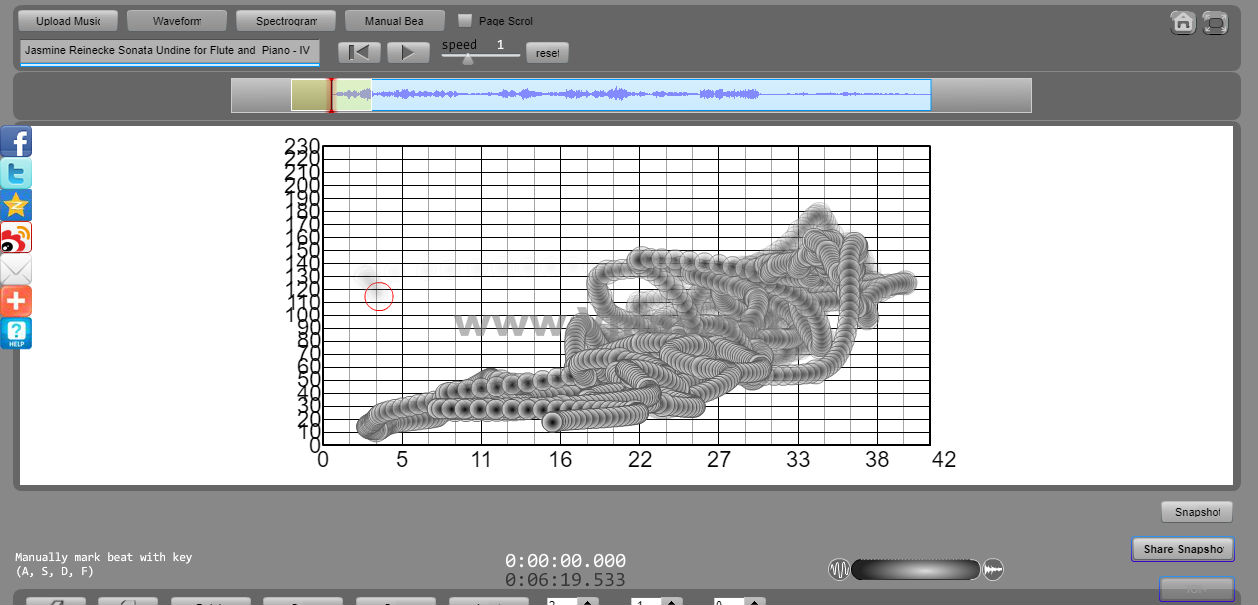
Task: Reset the playback speed
Action: tap(547, 53)
